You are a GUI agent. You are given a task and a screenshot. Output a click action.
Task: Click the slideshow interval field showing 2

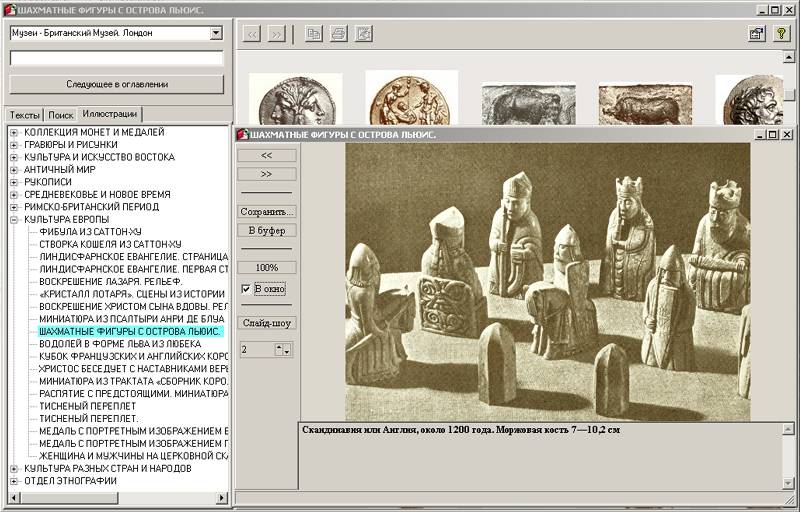coord(257,350)
